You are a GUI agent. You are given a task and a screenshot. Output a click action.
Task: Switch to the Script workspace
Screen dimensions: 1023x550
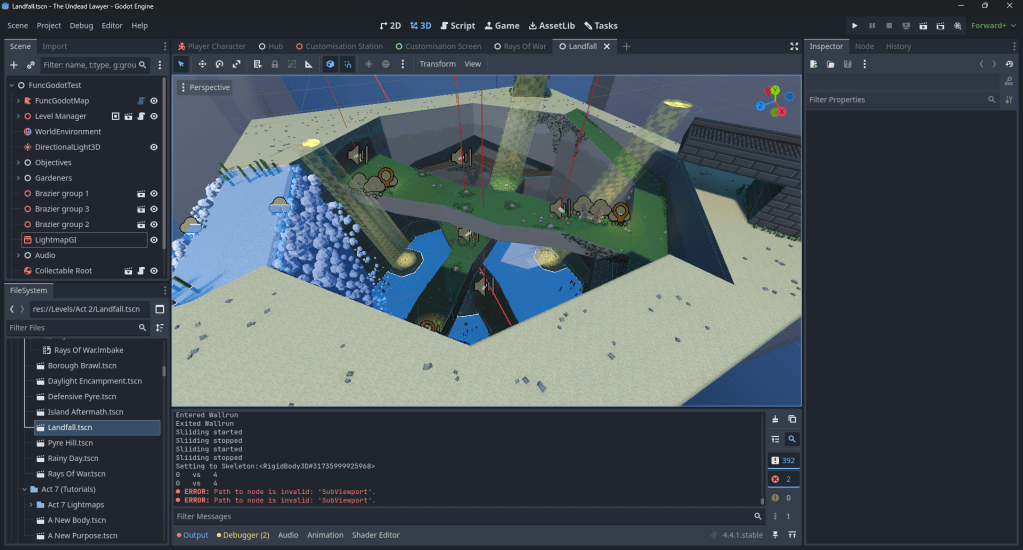click(457, 25)
